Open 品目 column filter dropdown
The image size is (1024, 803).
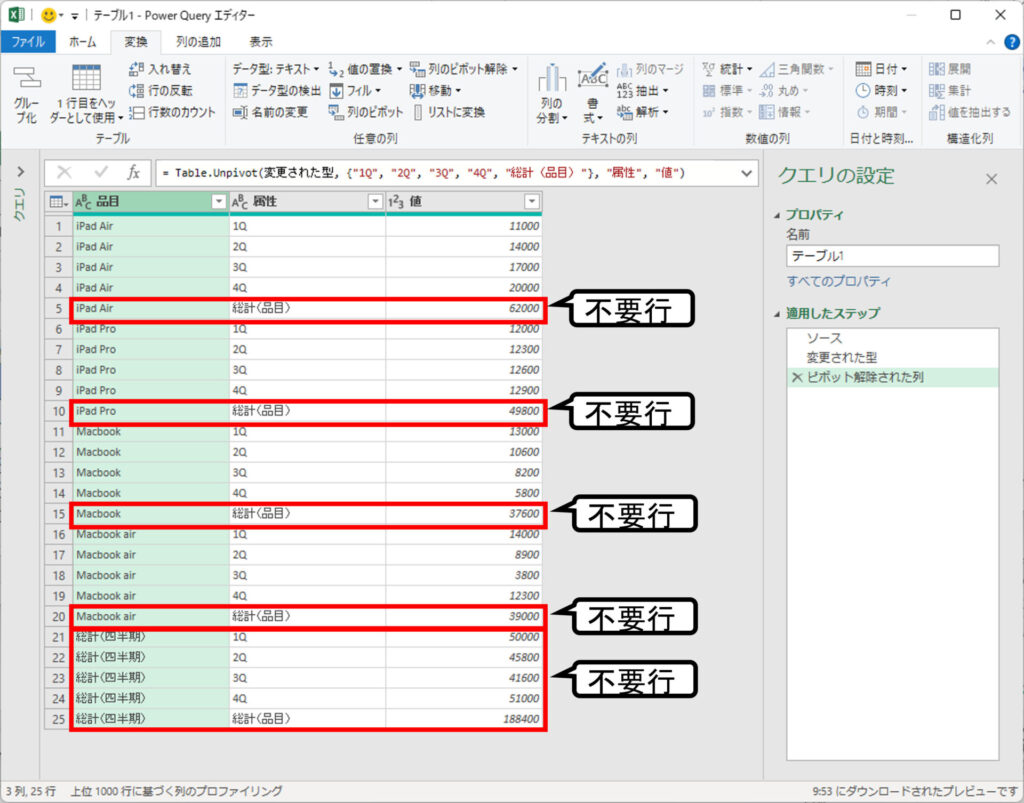point(219,202)
